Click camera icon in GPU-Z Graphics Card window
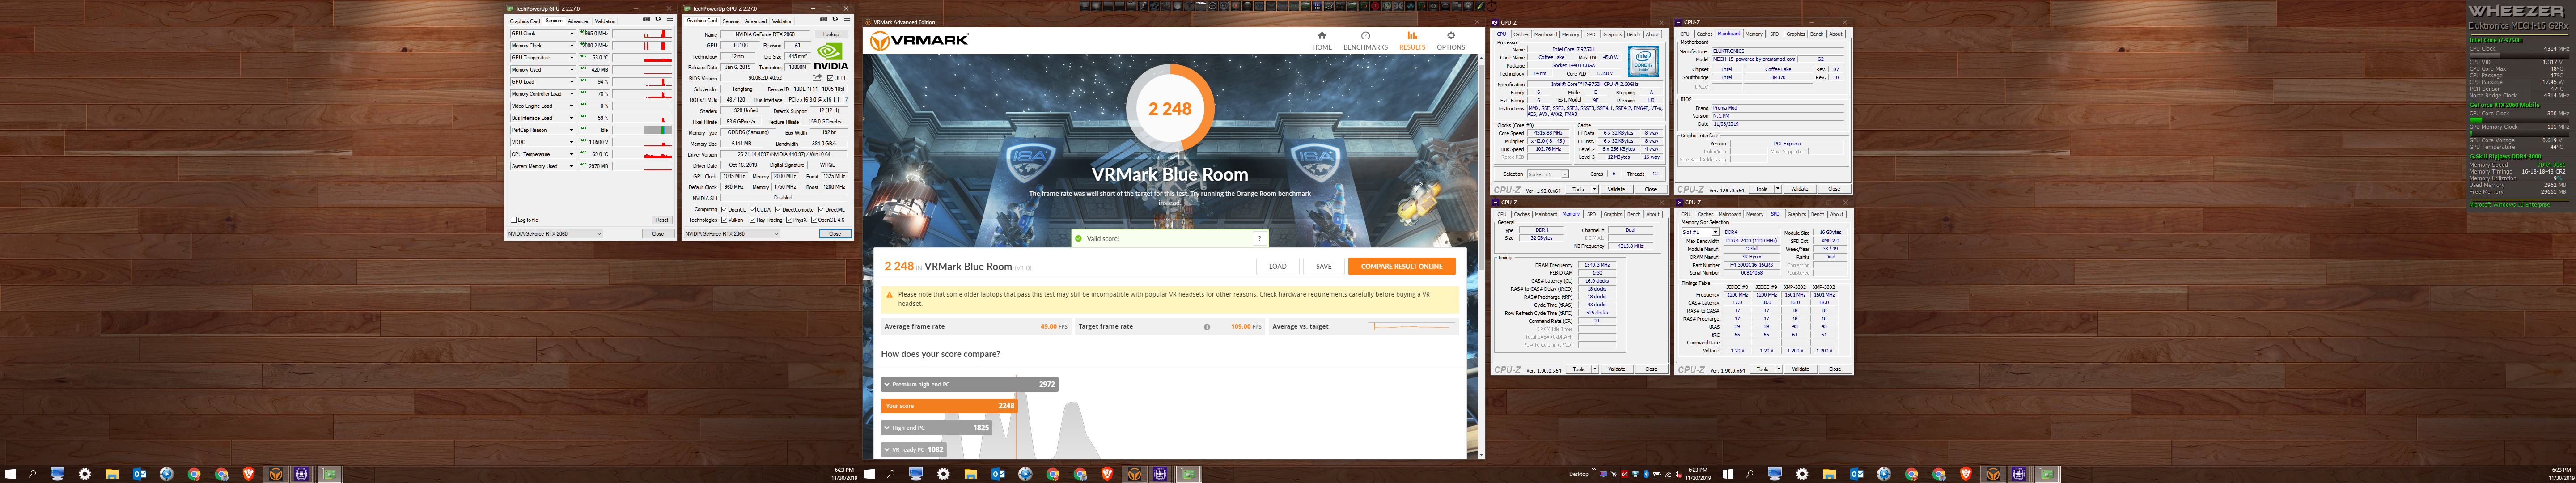Viewport: 2576px width, 483px height. (824, 19)
